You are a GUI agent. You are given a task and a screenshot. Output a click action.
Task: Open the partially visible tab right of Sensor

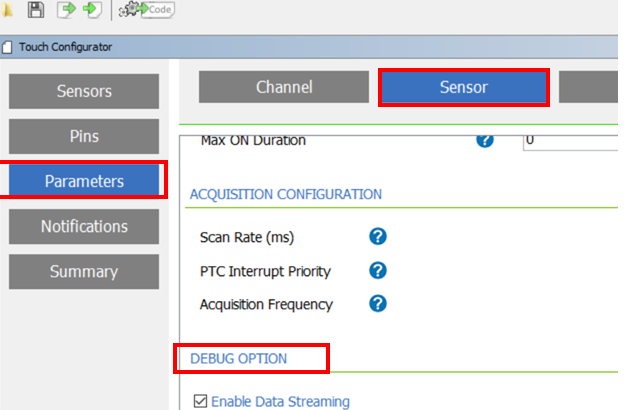(590, 87)
